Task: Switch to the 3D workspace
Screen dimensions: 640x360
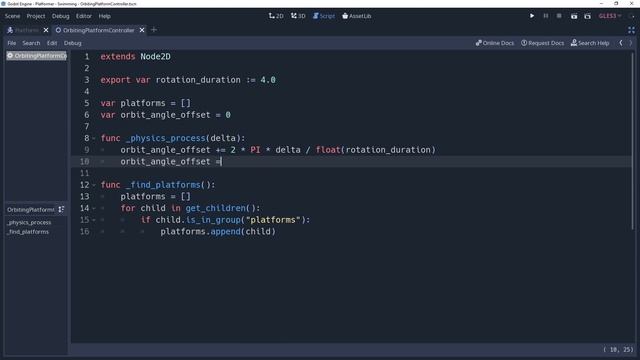Action: 298,16
